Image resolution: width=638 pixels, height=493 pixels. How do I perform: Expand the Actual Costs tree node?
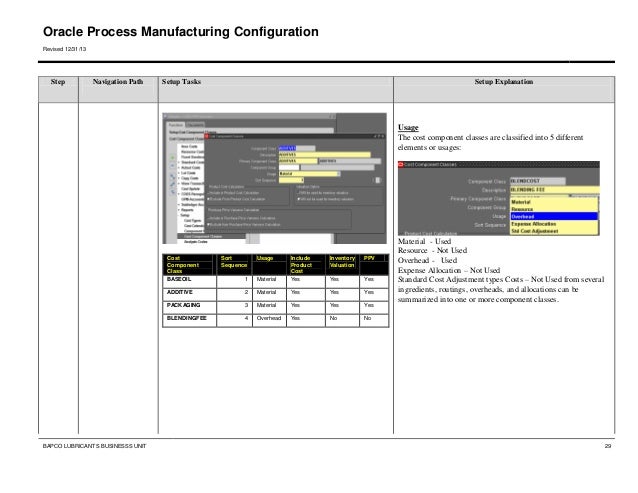pos(179,168)
